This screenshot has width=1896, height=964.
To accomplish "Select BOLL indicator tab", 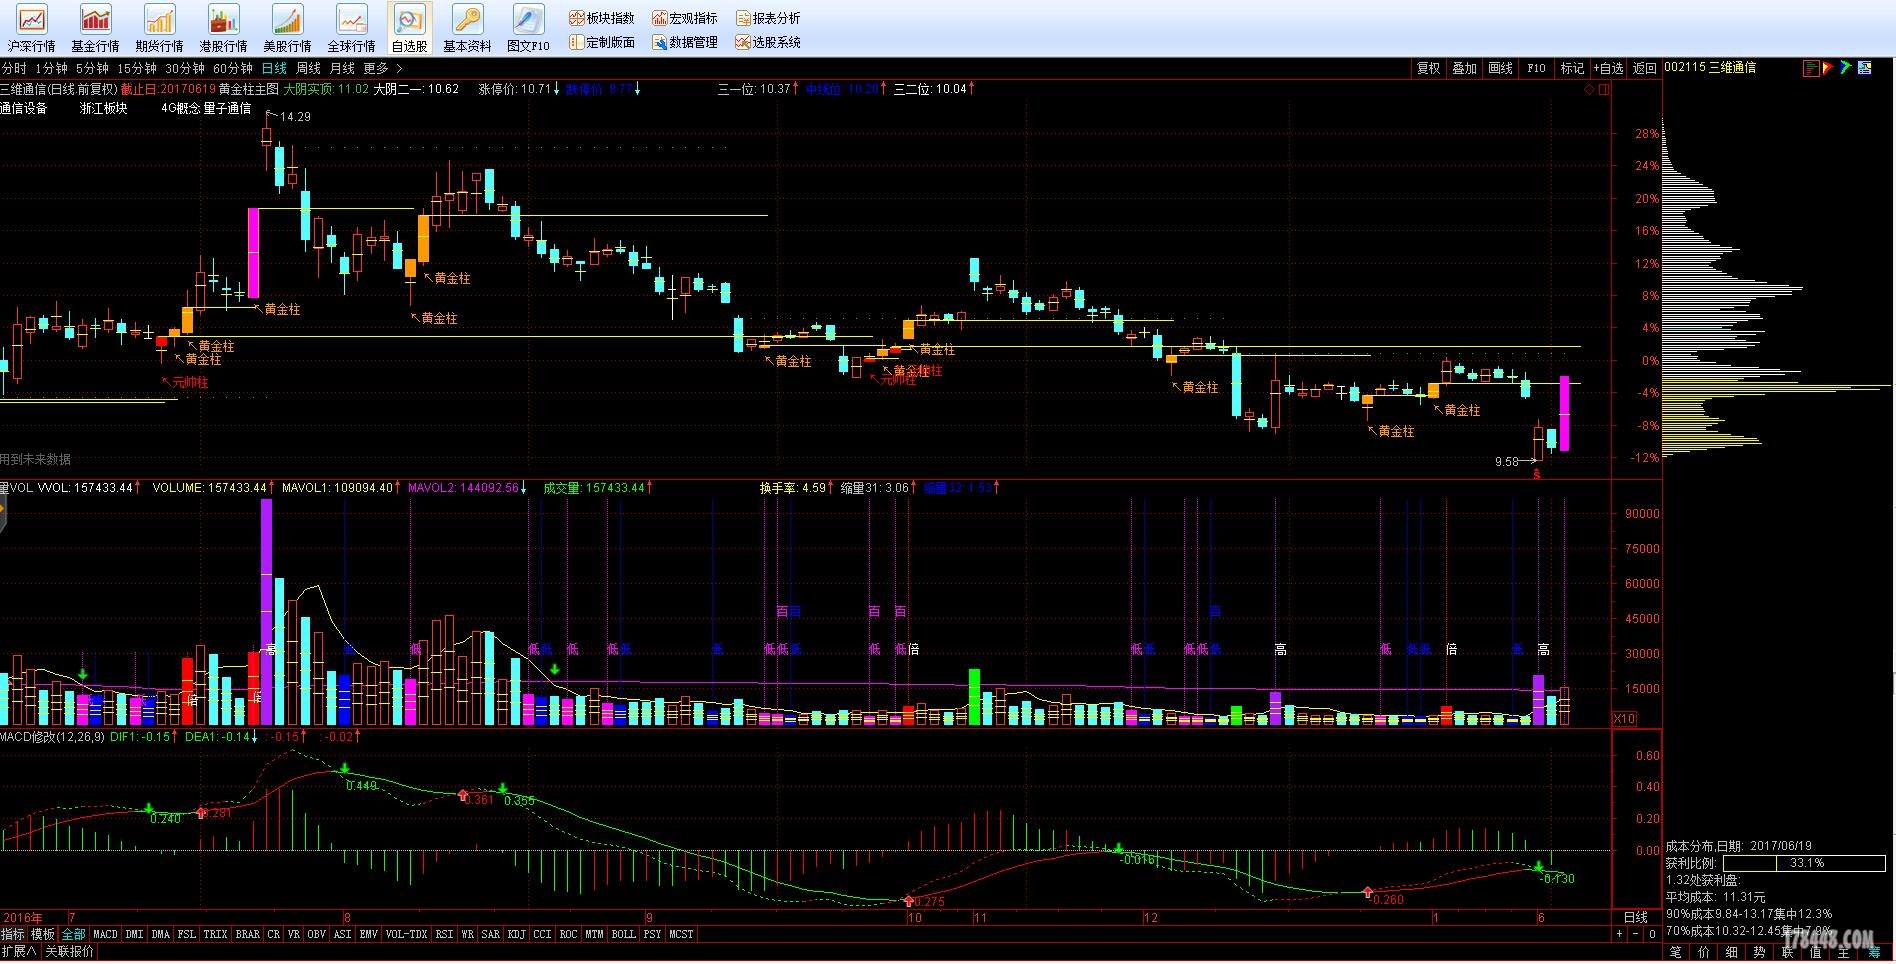I will tap(623, 934).
